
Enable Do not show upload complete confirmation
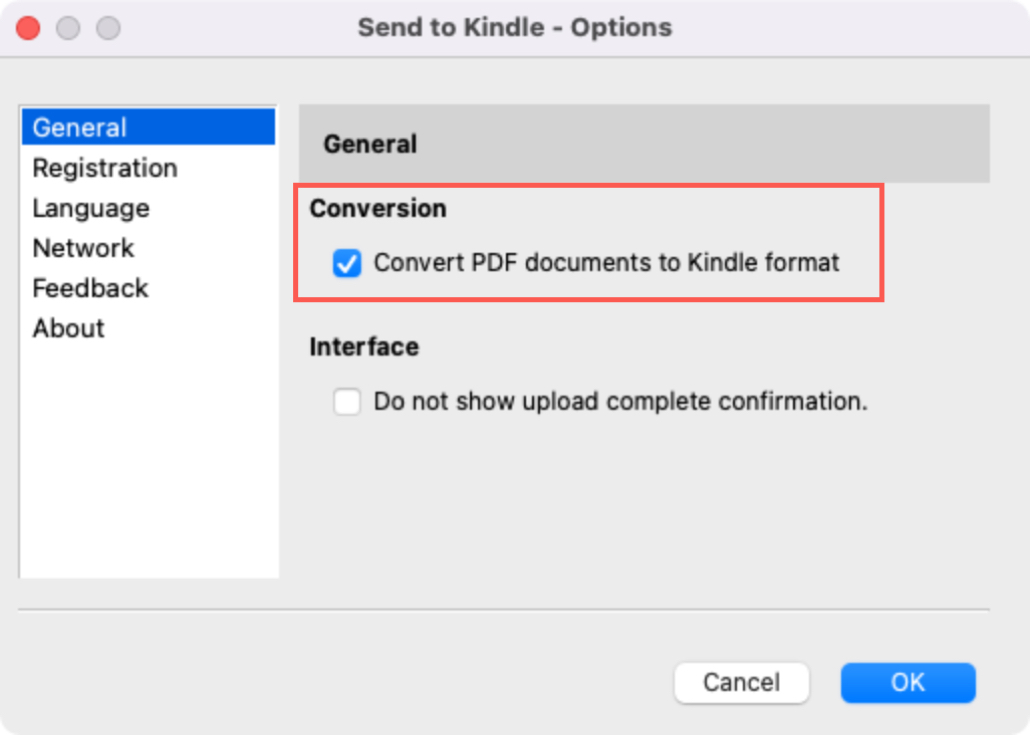347,401
